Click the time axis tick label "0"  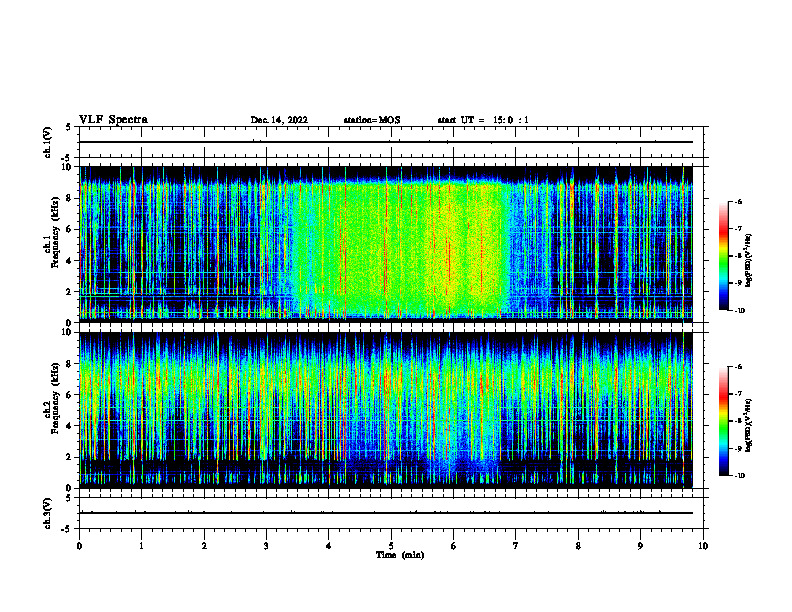(x=79, y=546)
